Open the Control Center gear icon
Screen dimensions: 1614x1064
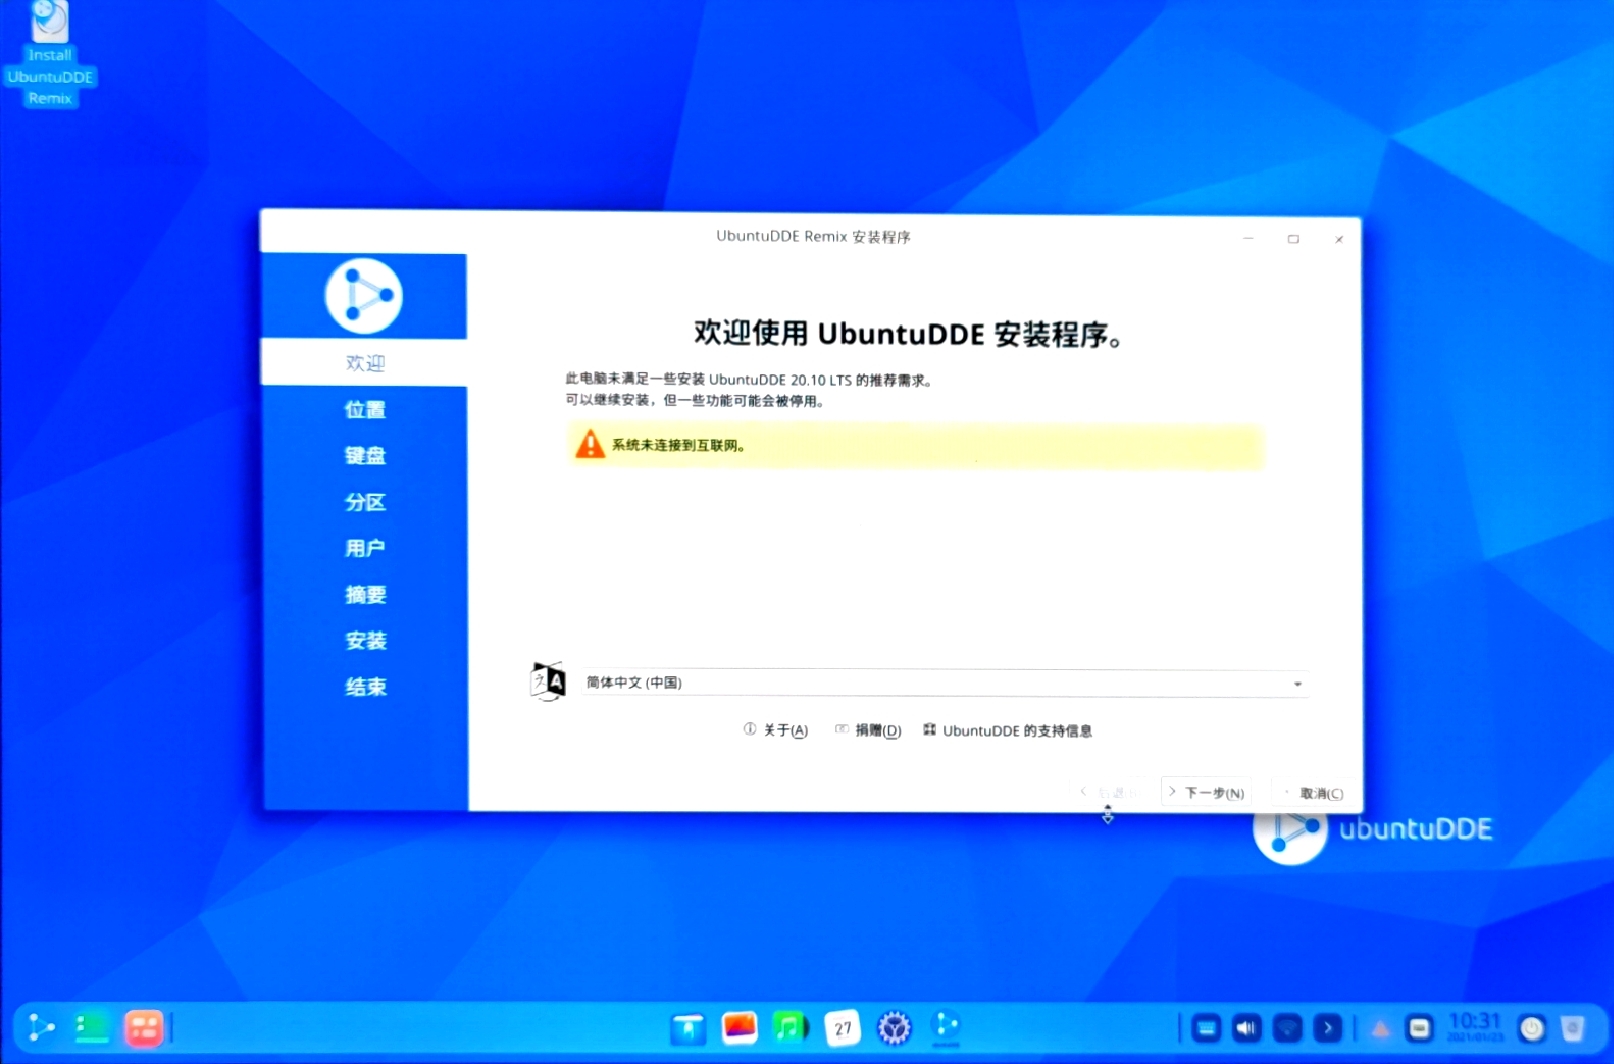point(893,1027)
